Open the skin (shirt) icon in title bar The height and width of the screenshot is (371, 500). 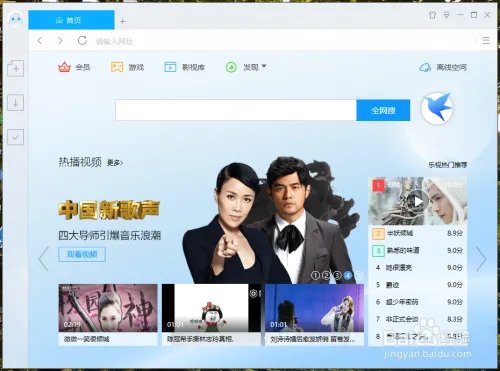tap(432, 15)
